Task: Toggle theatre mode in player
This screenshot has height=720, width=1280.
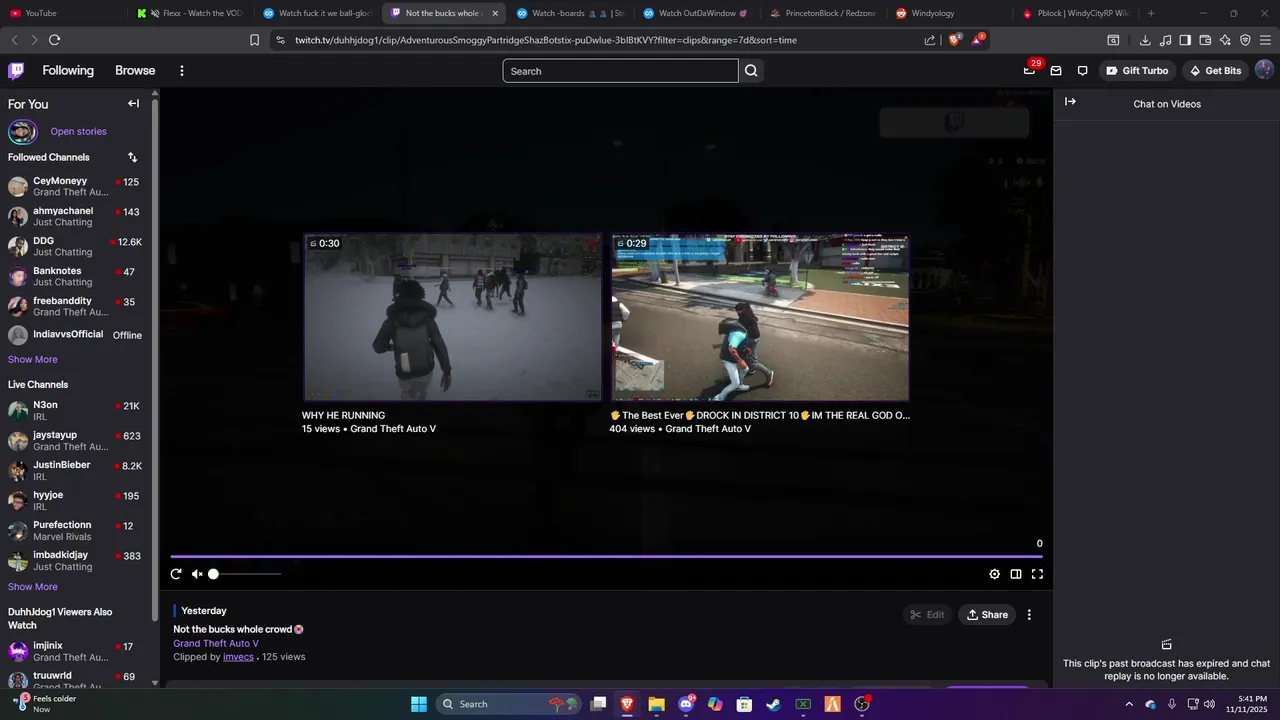Action: click(x=1016, y=574)
